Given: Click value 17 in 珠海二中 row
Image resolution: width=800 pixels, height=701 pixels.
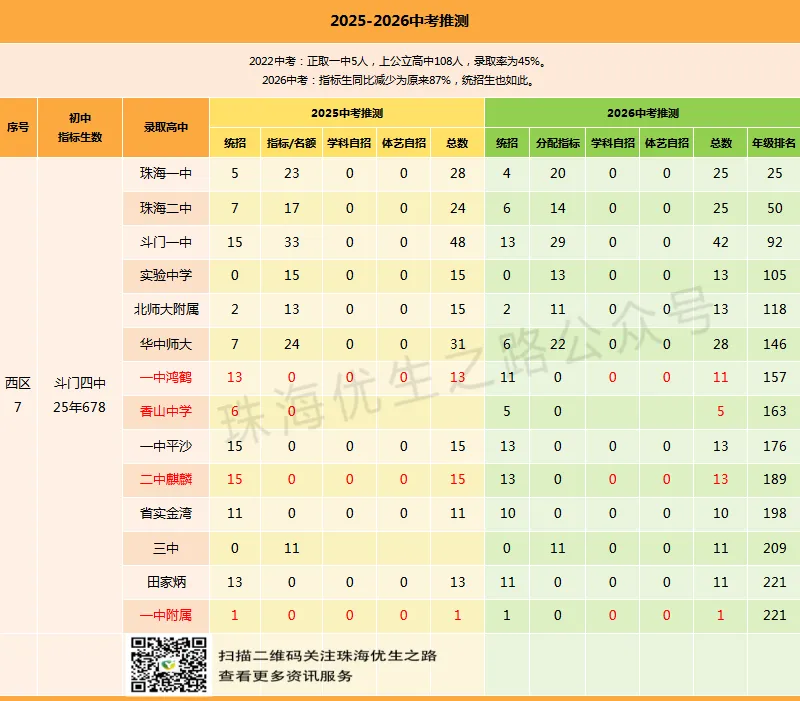Looking at the screenshot, I should [x=291, y=208].
